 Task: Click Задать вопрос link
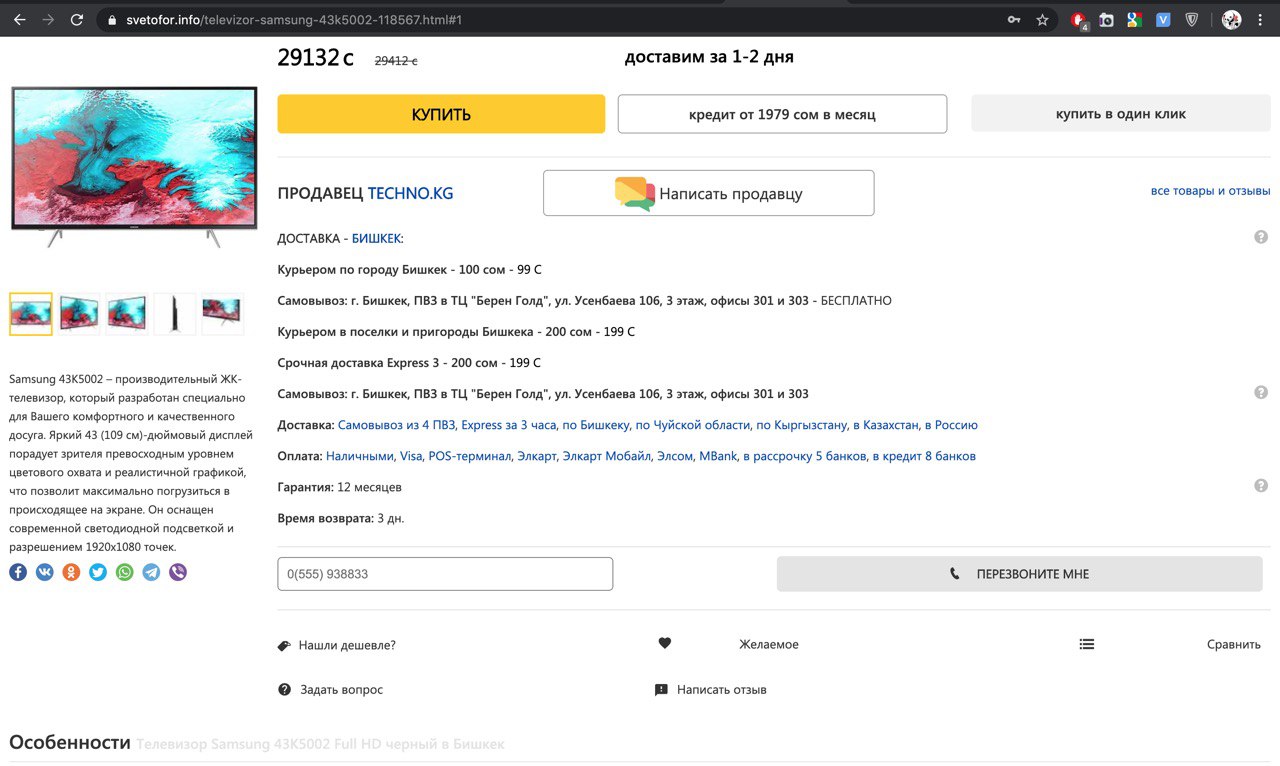(x=341, y=689)
